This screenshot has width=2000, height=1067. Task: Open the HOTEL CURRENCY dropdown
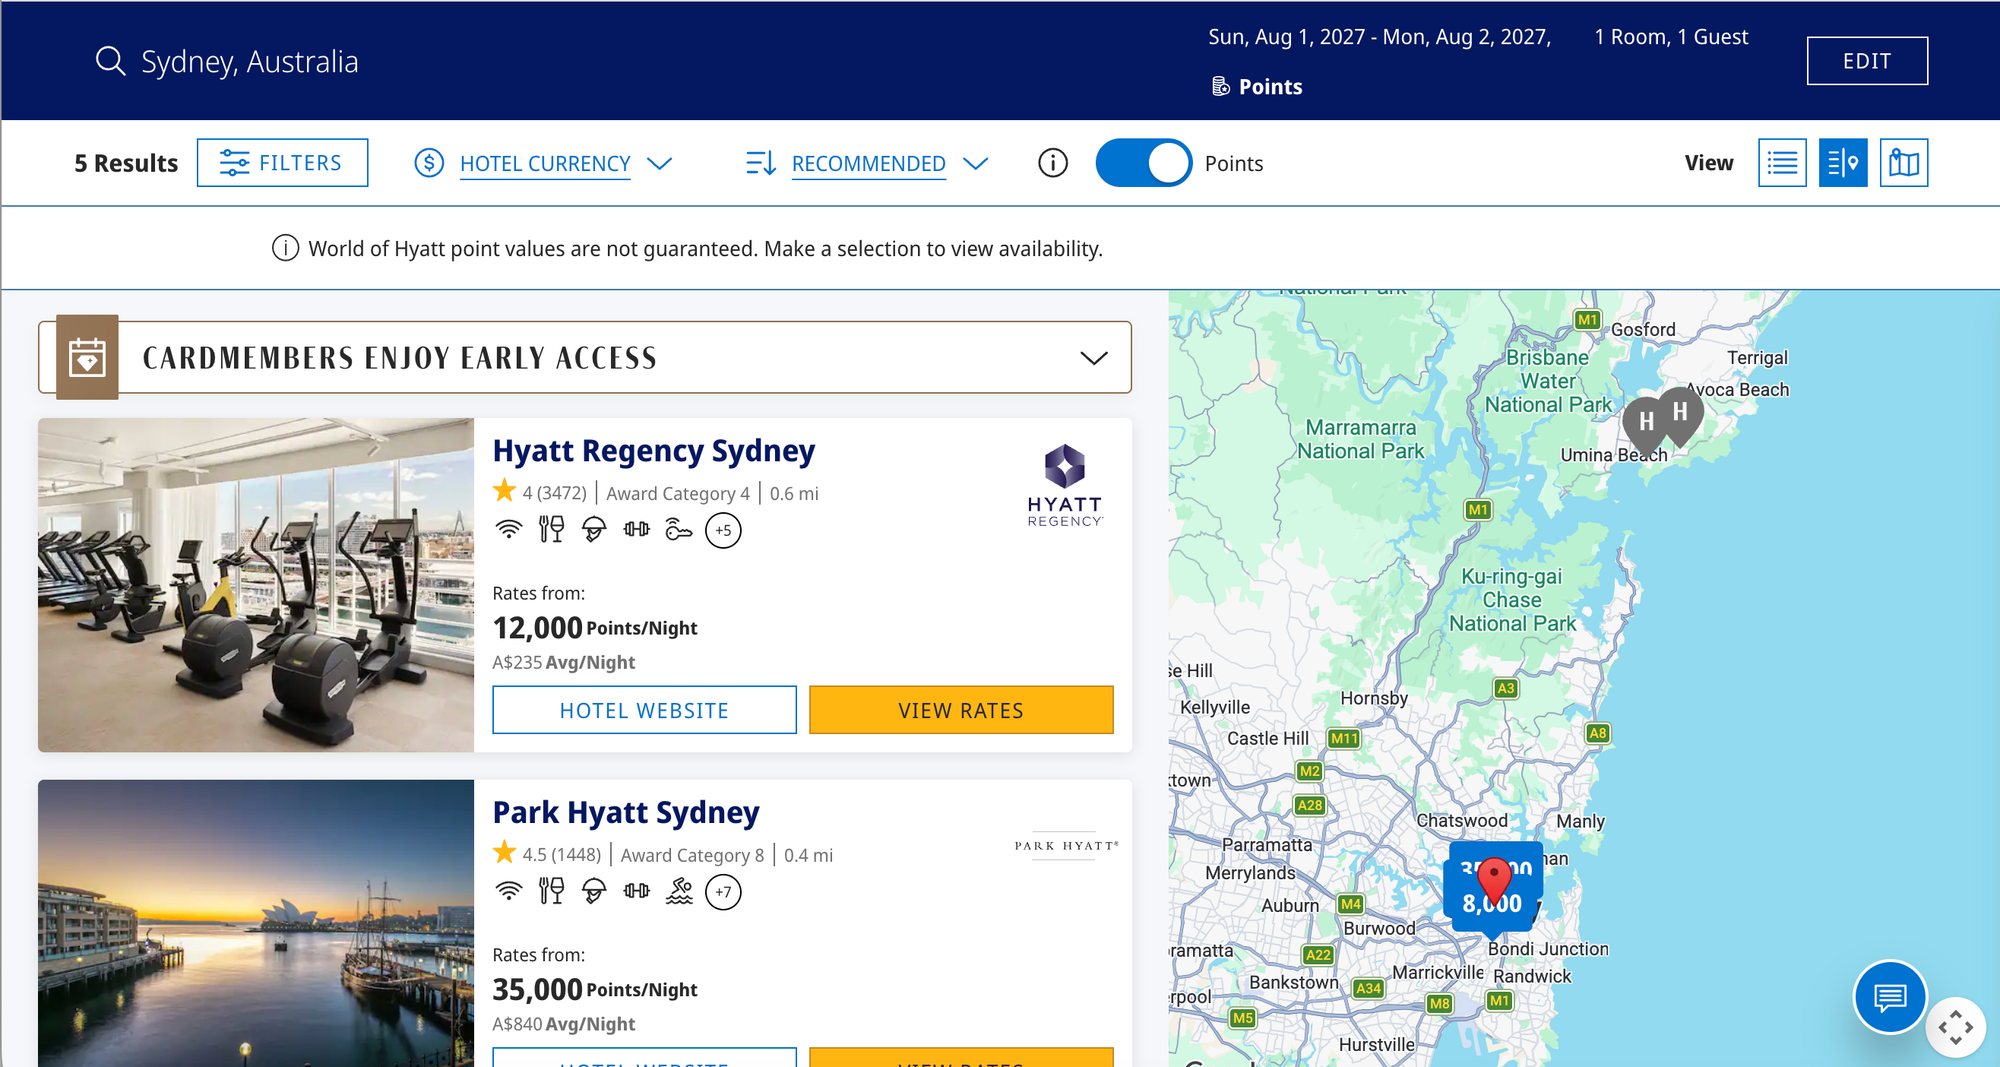click(x=545, y=163)
